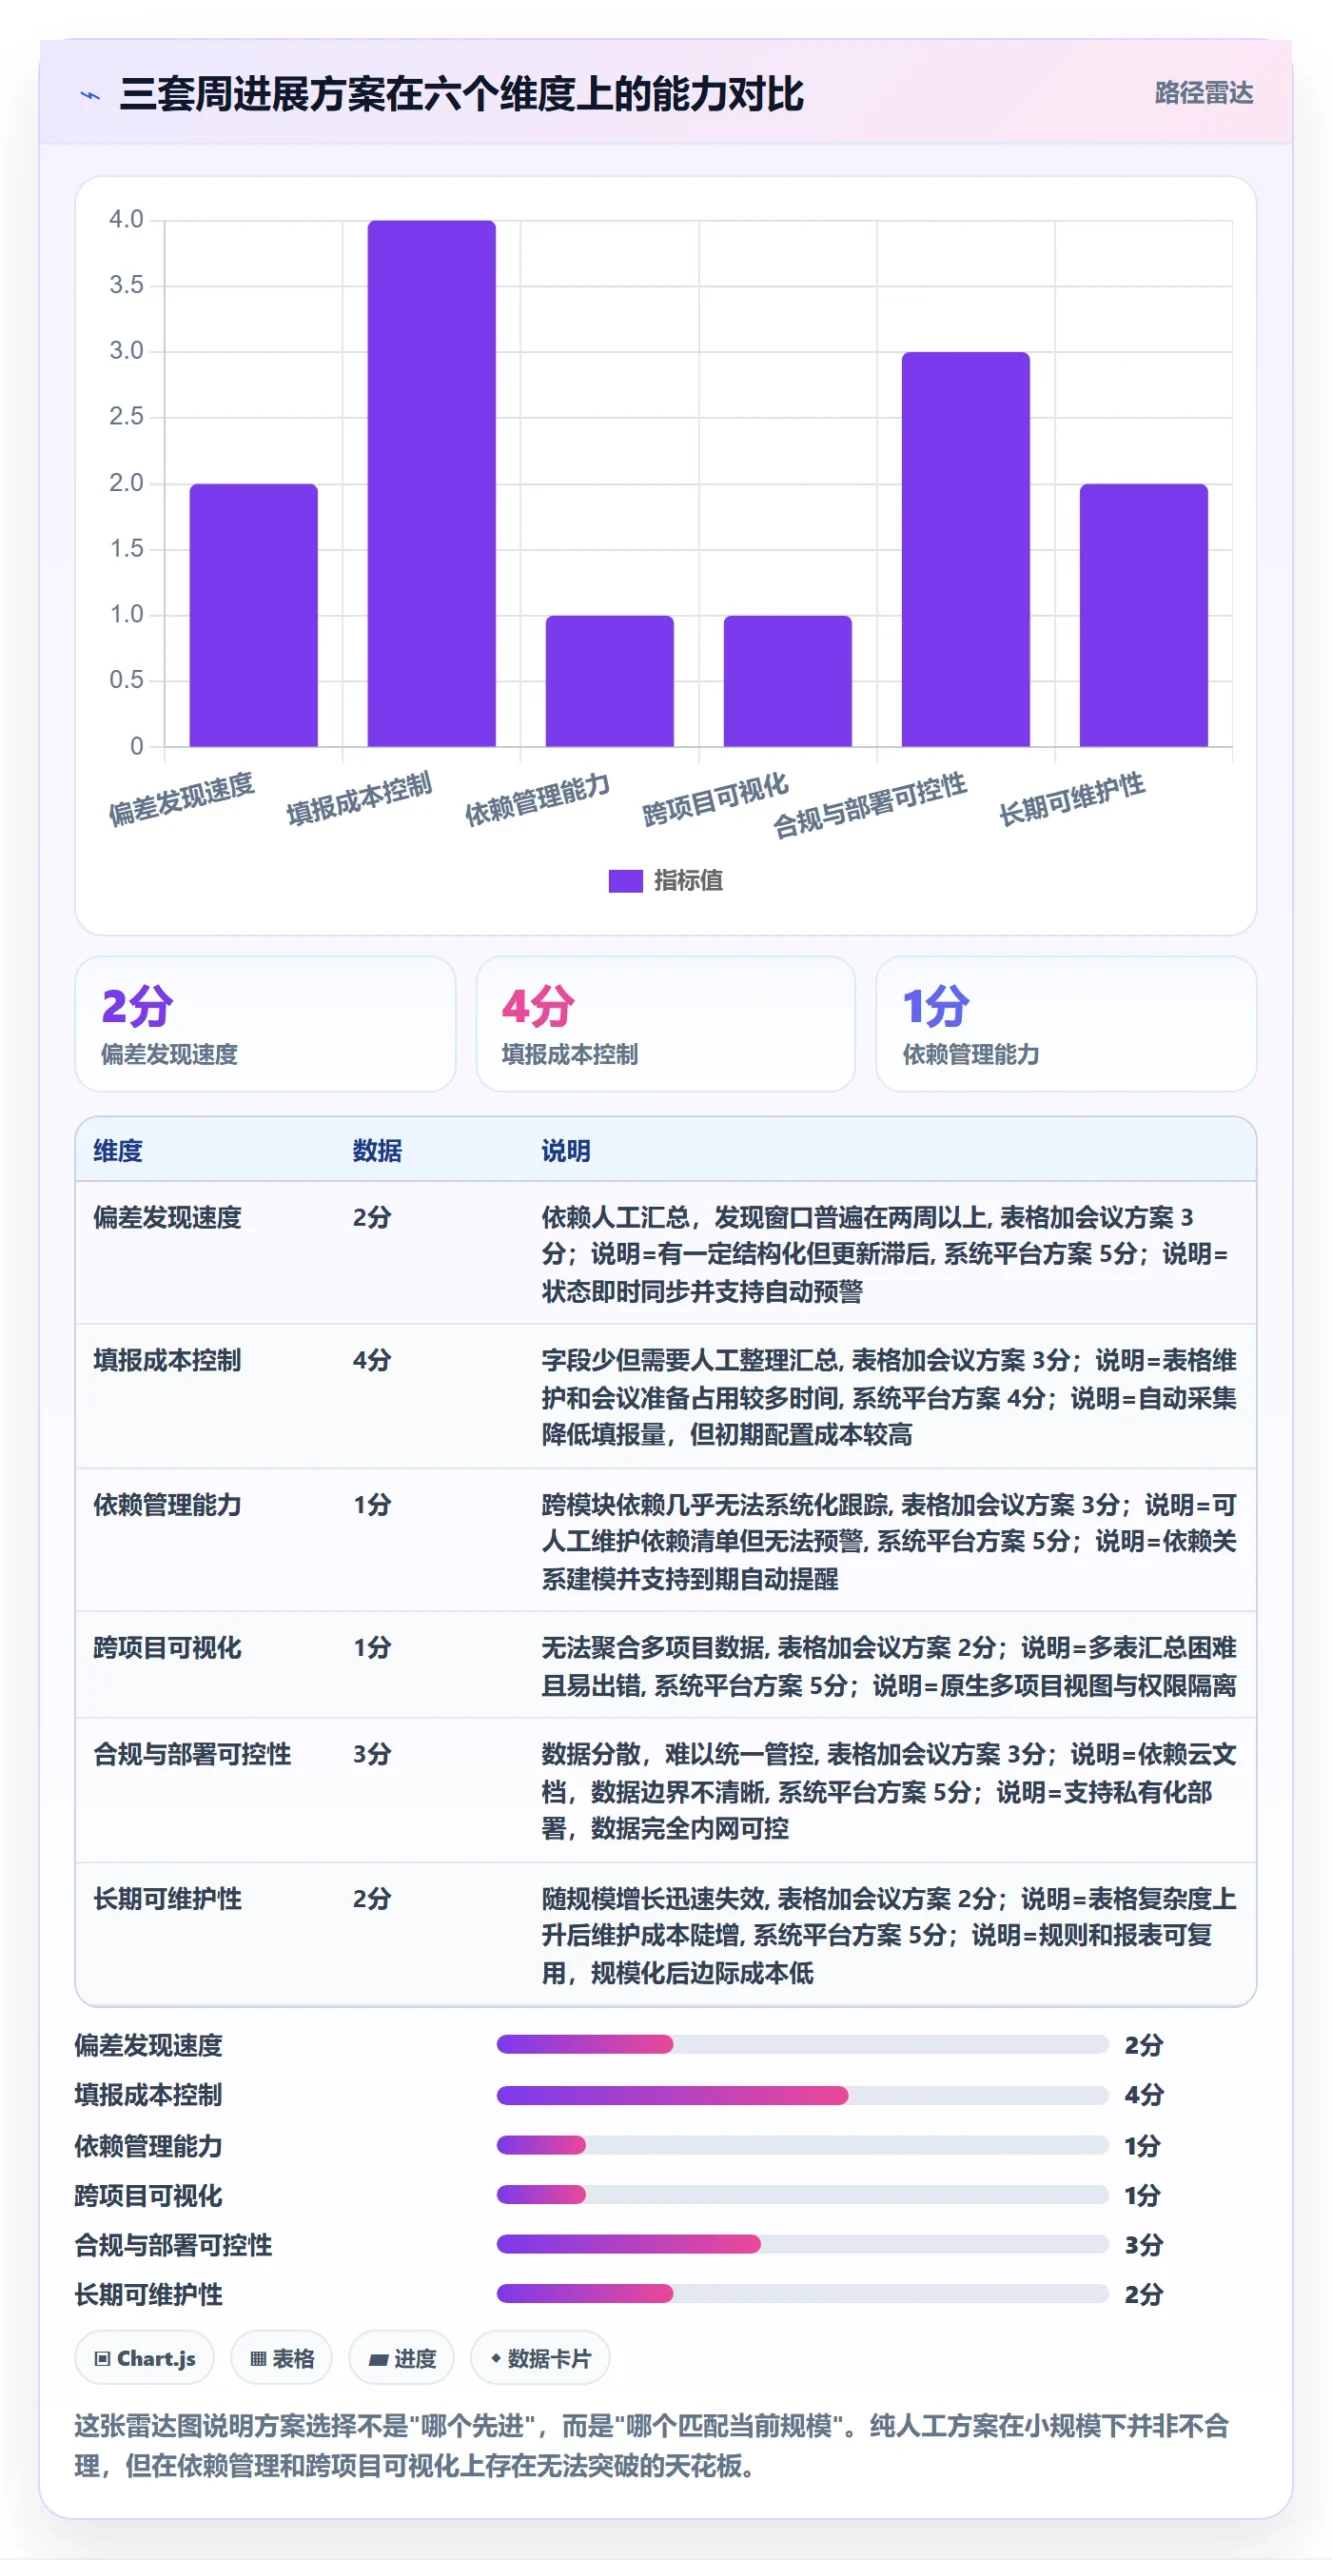Click the 进度 tag chip
1332x2560 pixels.
(x=402, y=2358)
